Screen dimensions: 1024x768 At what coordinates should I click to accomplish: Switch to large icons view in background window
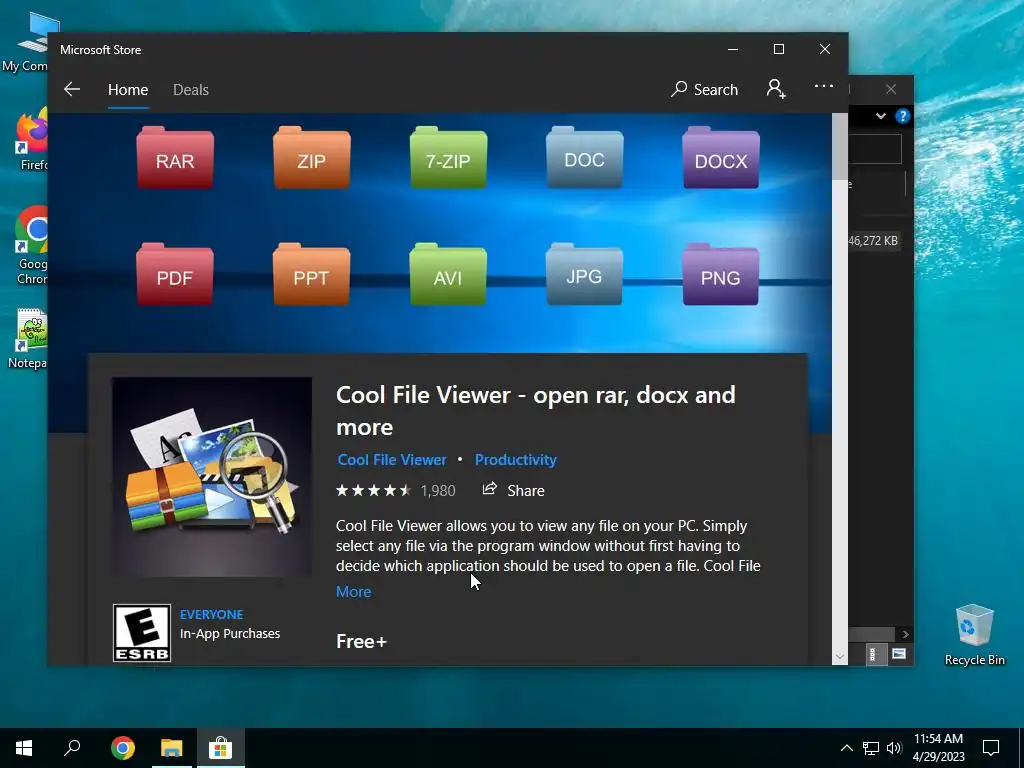[x=899, y=654]
